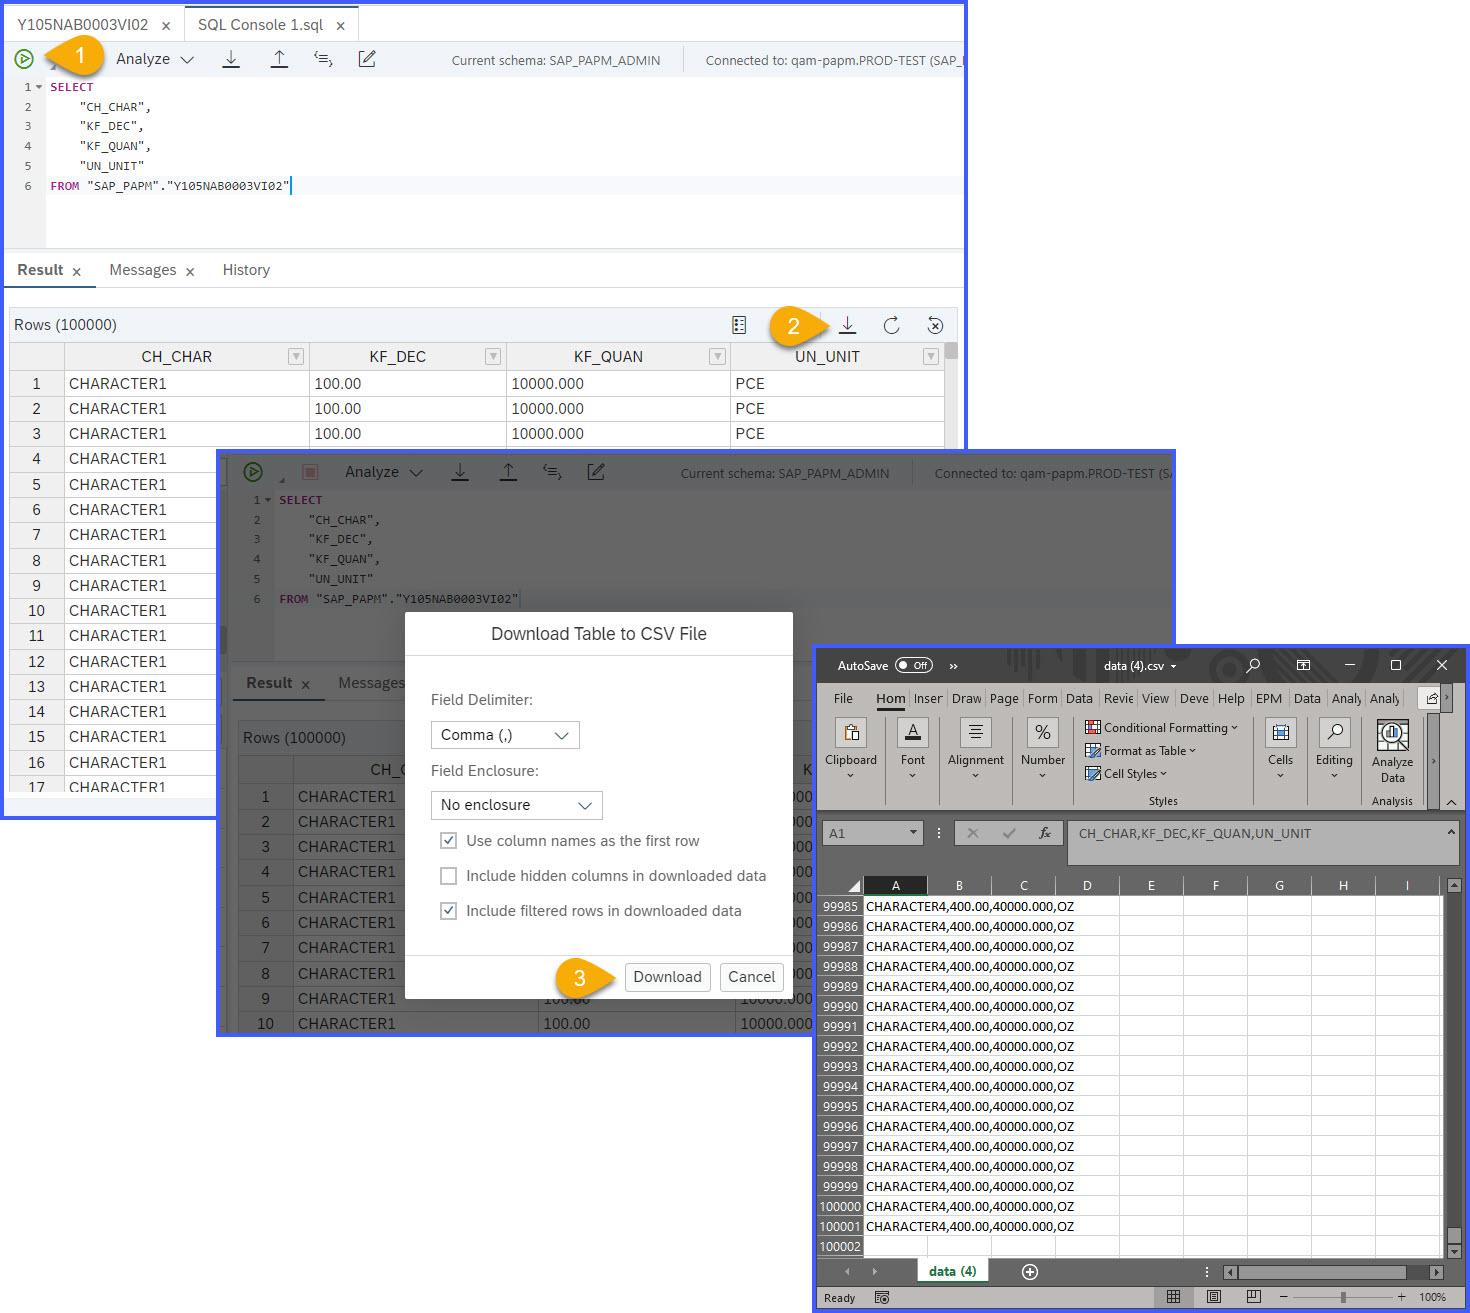Switch to the Messages tab
The image size is (1470, 1313).
[142, 270]
